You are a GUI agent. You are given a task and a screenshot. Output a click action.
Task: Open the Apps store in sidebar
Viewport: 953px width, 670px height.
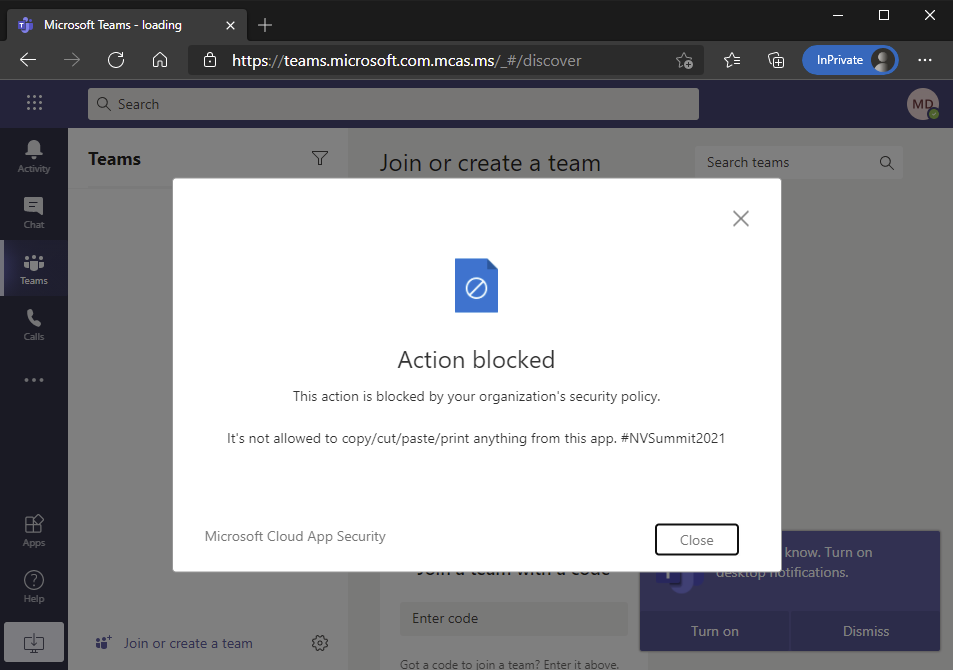pyautogui.click(x=34, y=531)
